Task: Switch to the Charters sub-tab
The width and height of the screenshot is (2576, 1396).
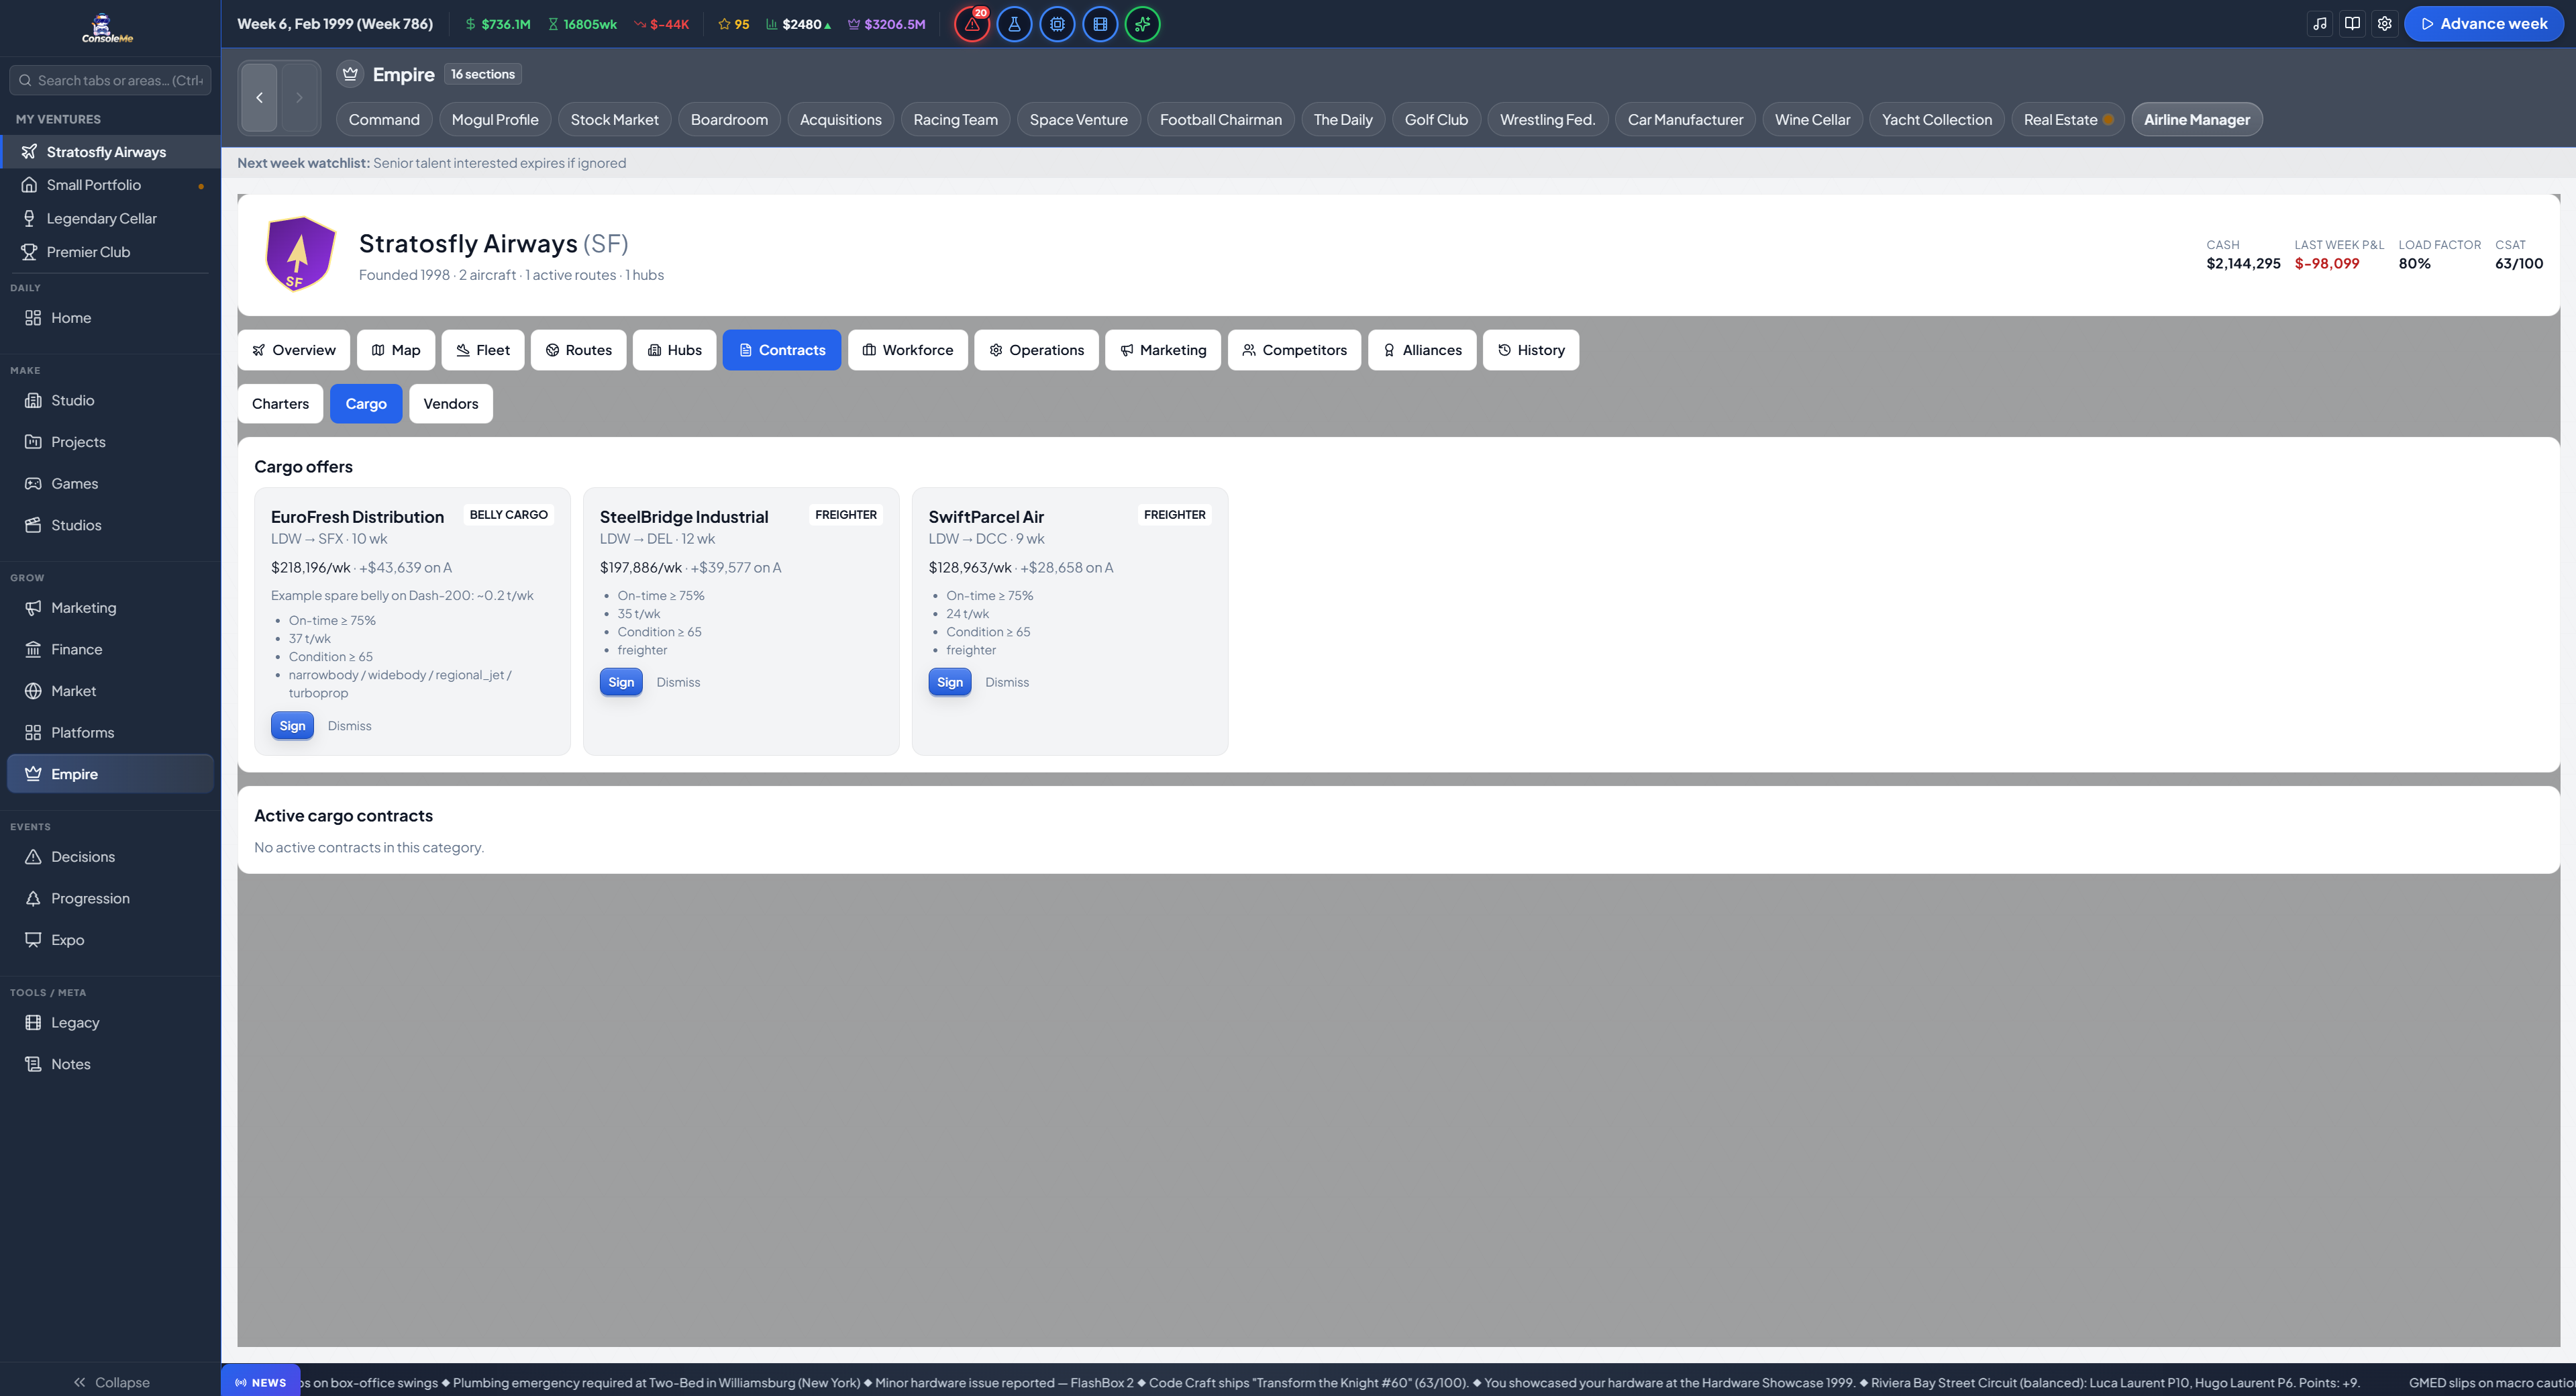Action: pyautogui.click(x=280, y=404)
